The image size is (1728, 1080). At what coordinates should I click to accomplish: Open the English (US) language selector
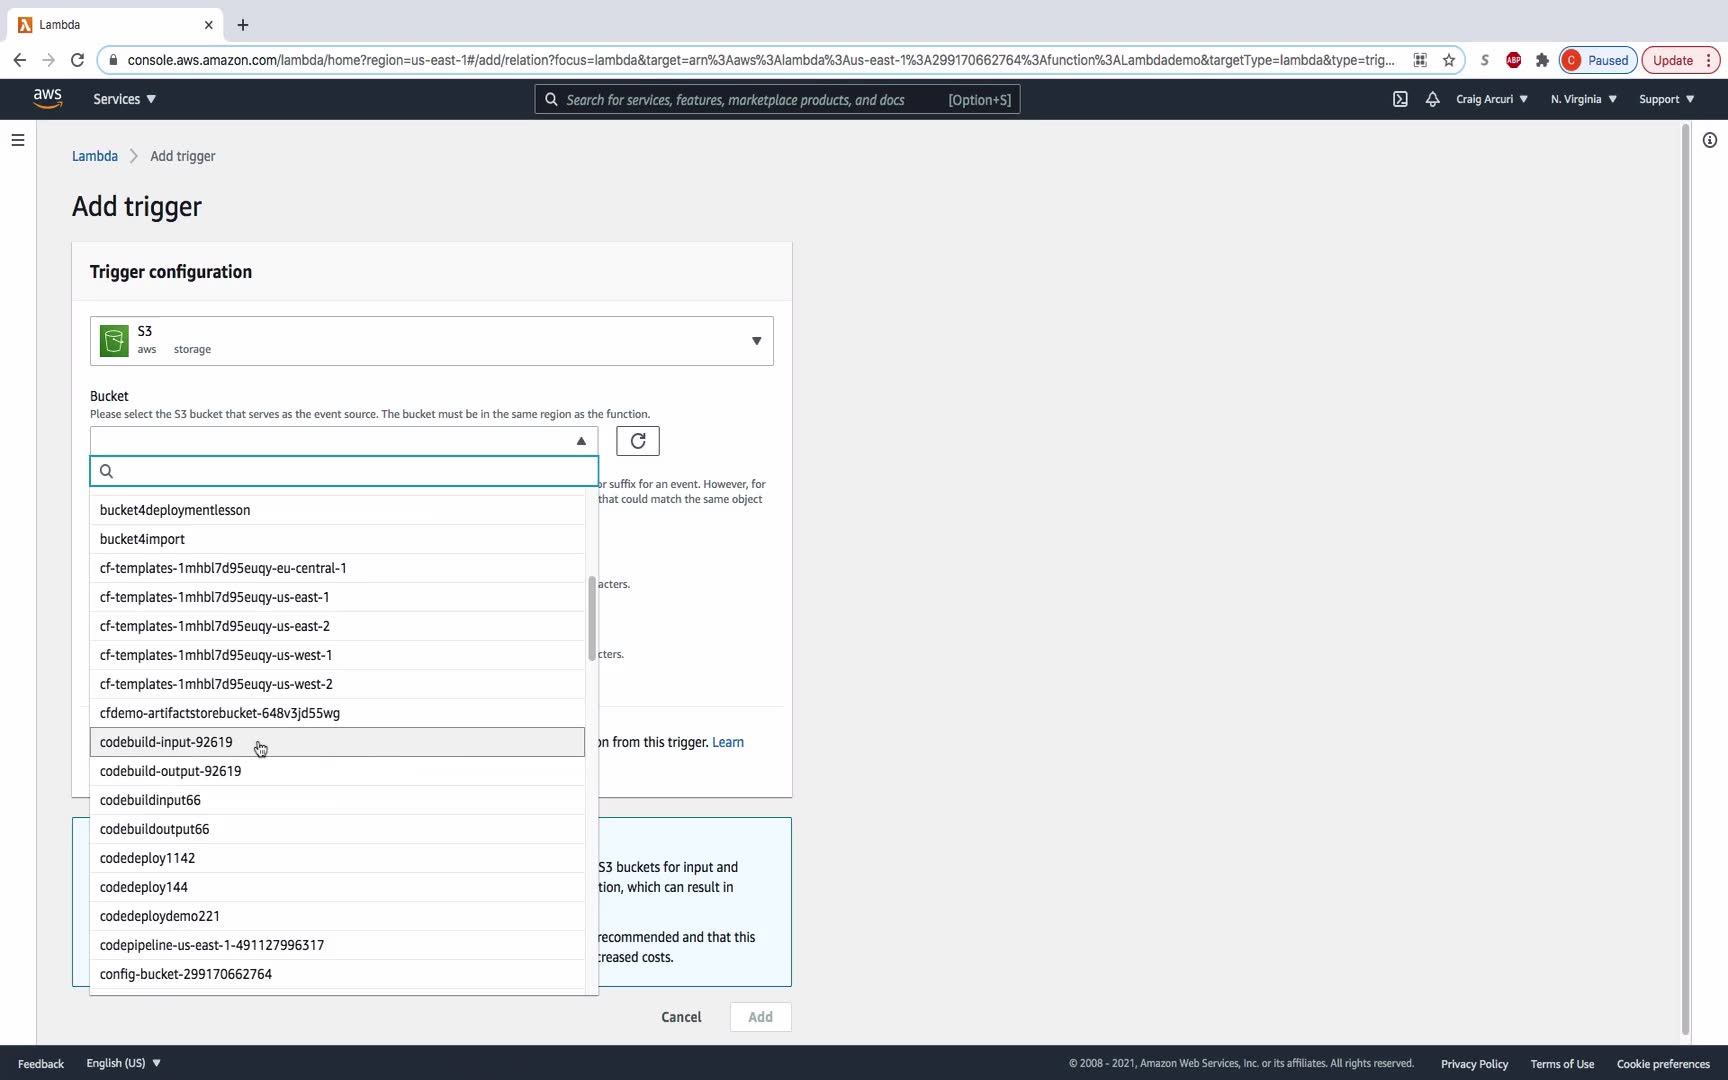point(124,1063)
